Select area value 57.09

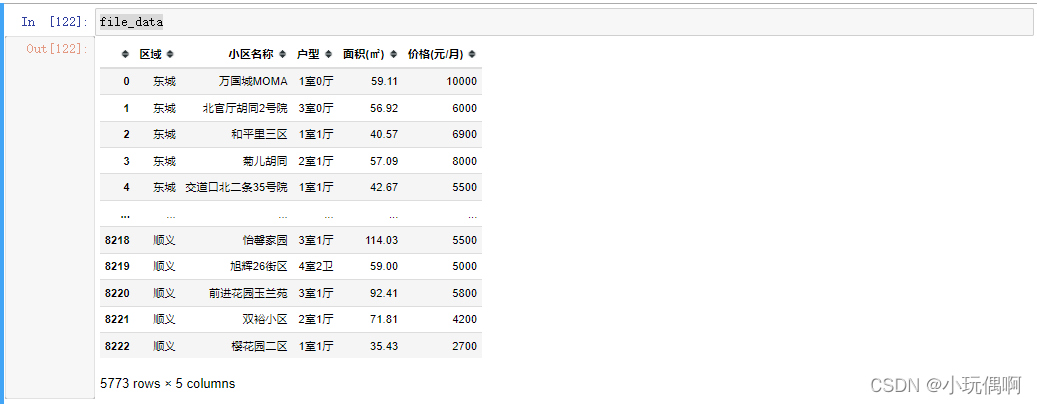pyautogui.click(x=384, y=161)
